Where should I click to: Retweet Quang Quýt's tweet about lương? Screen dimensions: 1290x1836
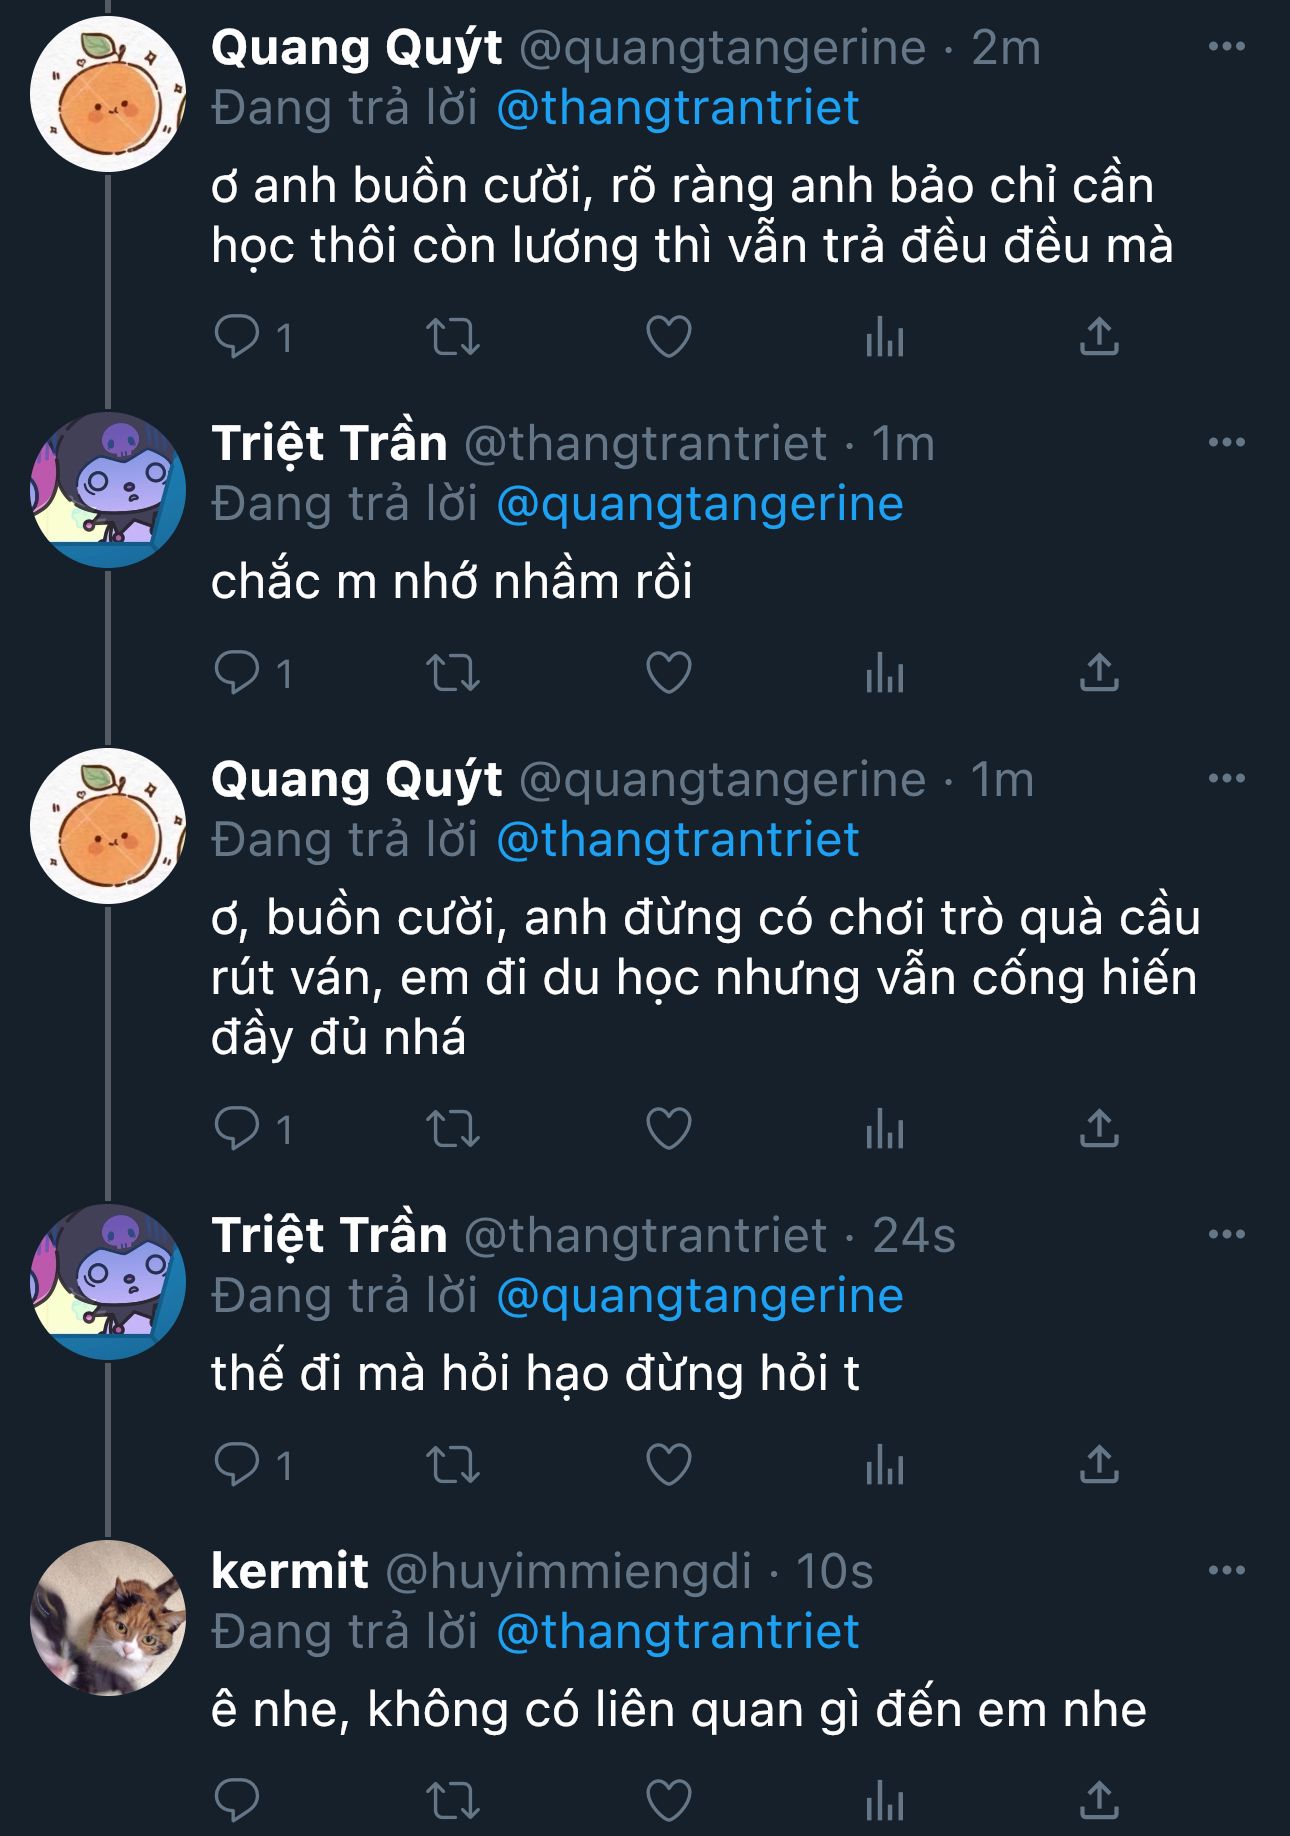[453, 336]
